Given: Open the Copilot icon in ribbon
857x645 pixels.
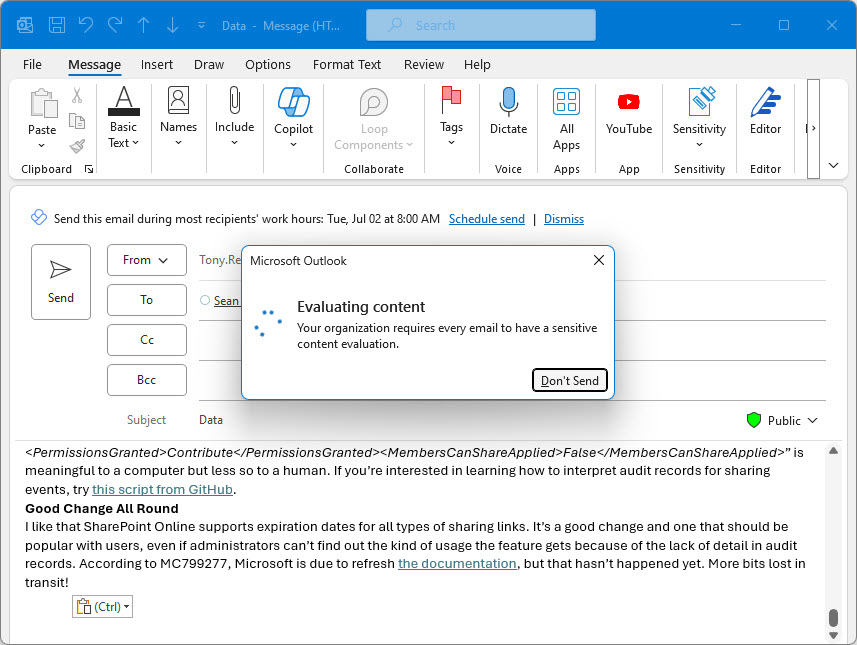Looking at the screenshot, I should 293,103.
